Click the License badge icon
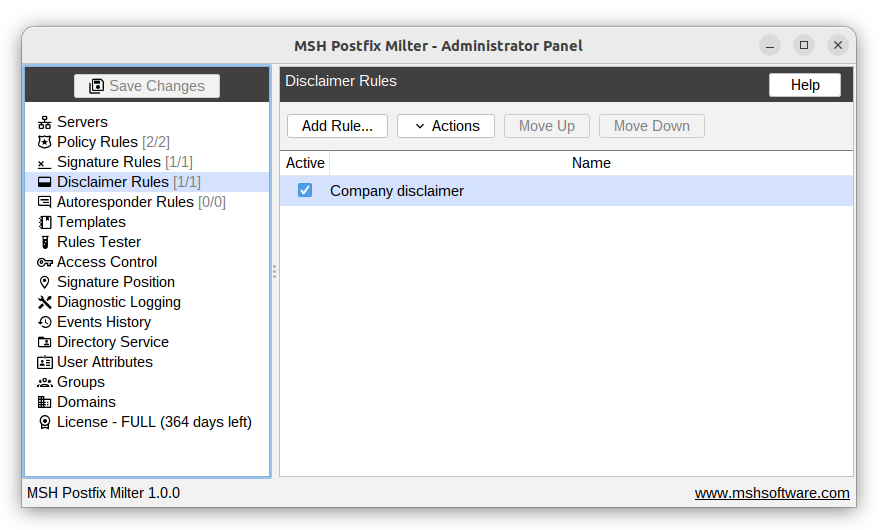 [44, 422]
